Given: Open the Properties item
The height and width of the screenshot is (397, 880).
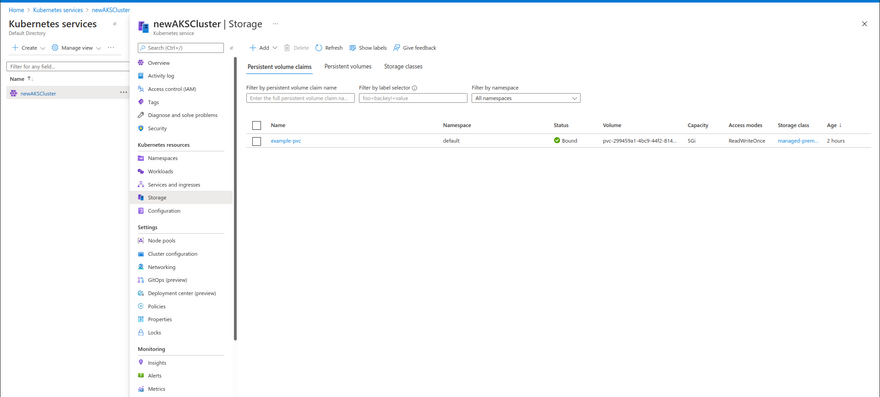Looking at the screenshot, I should click(159, 320).
